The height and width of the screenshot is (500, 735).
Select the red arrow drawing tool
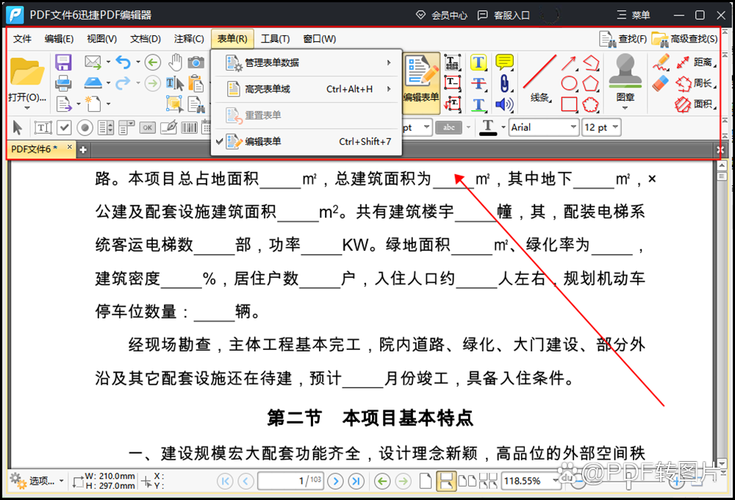click(569, 63)
